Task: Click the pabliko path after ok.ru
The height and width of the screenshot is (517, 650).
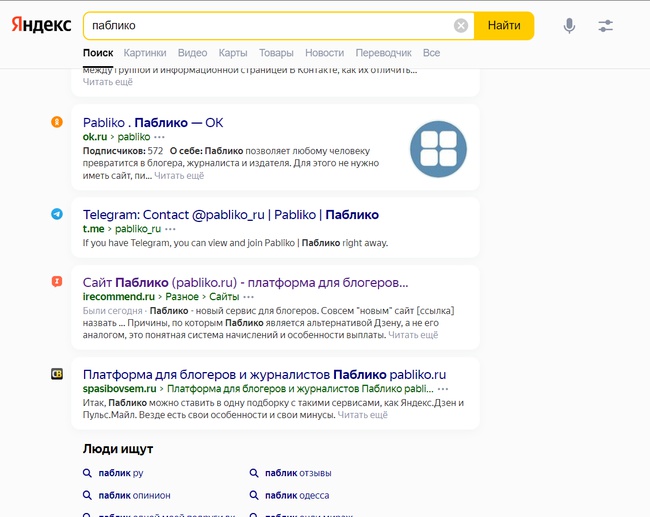Action: pyautogui.click(x=133, y=137)
